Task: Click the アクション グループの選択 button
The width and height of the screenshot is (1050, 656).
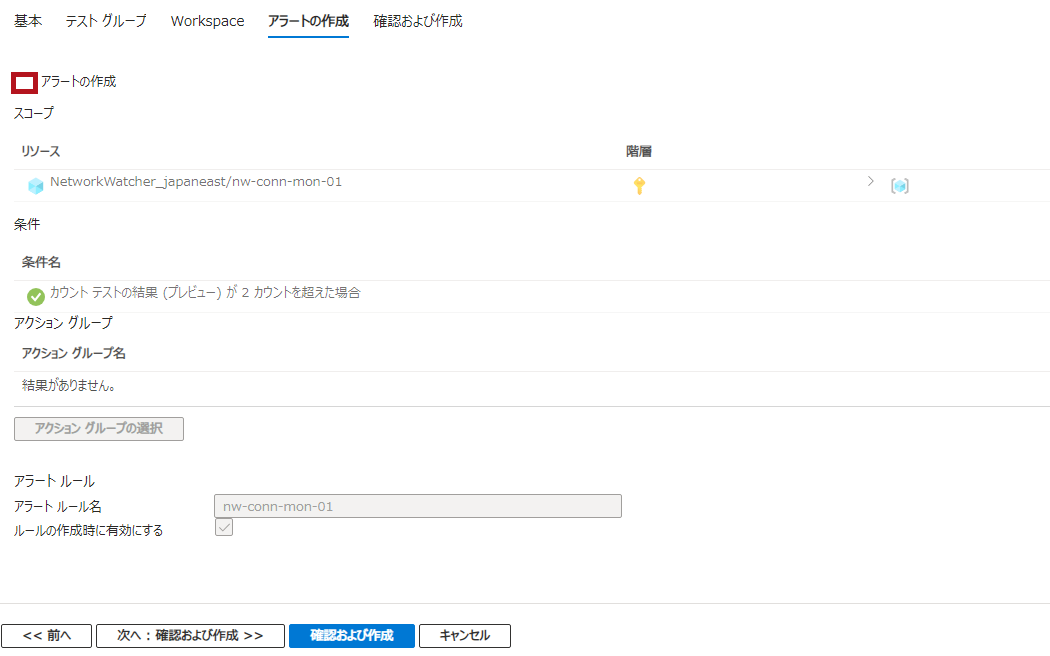Action: (x=98, y=428)
